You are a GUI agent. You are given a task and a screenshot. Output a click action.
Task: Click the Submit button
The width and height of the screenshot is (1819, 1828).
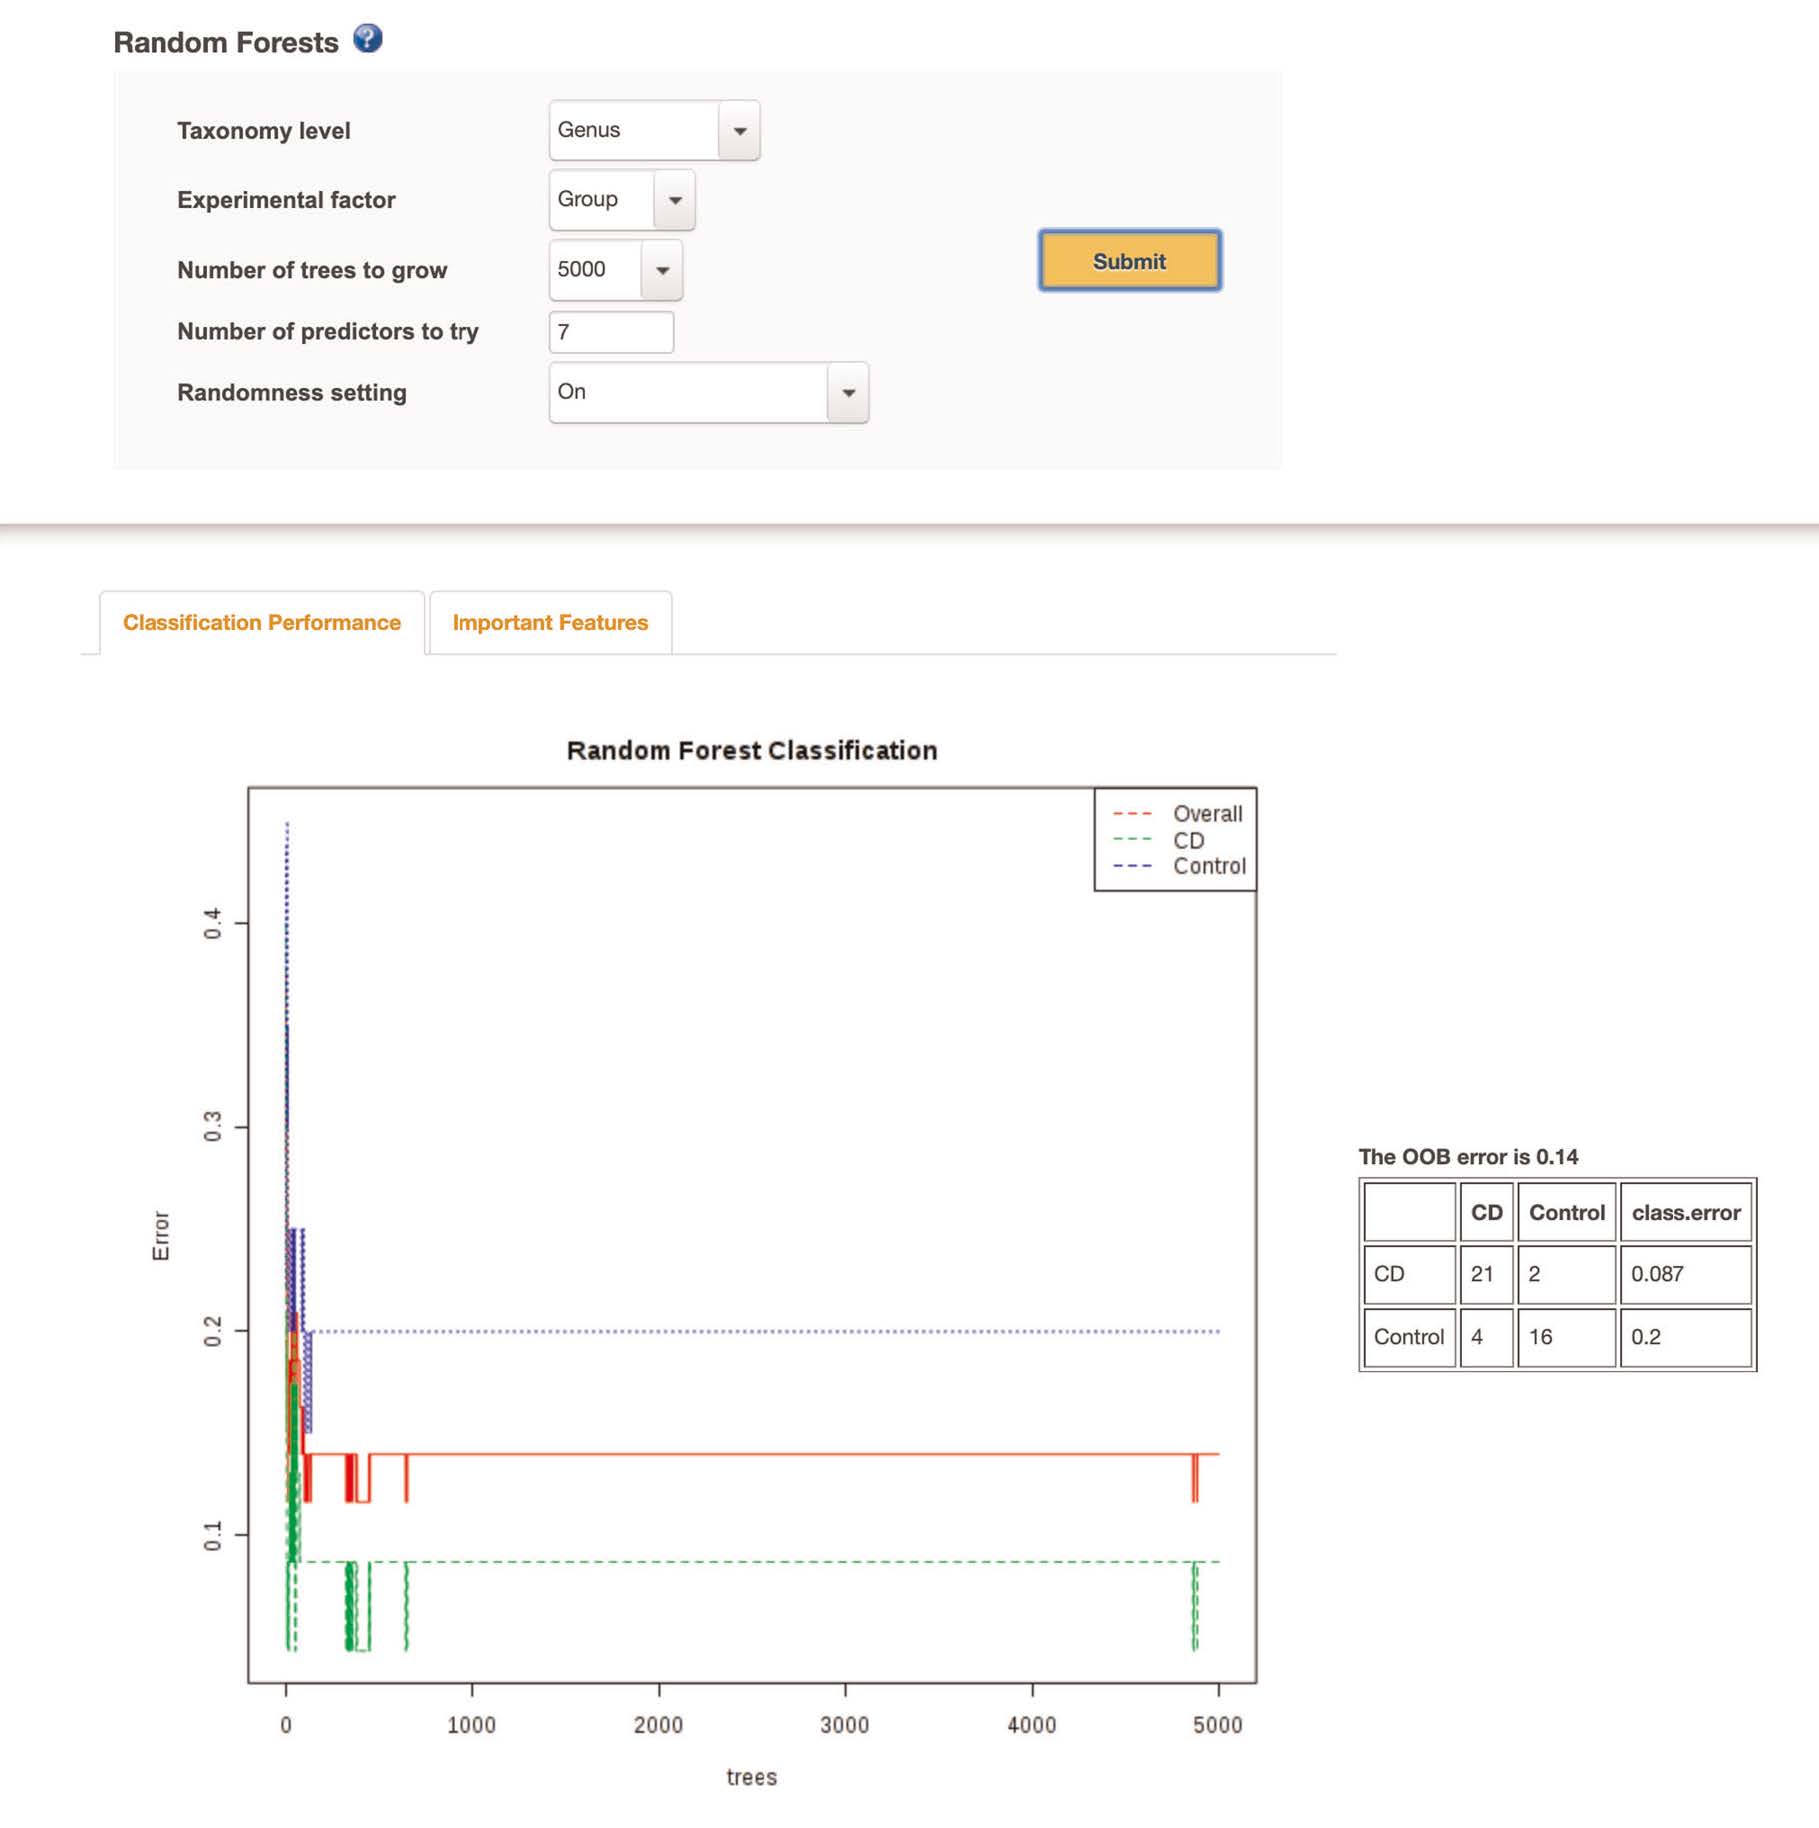1130,261
